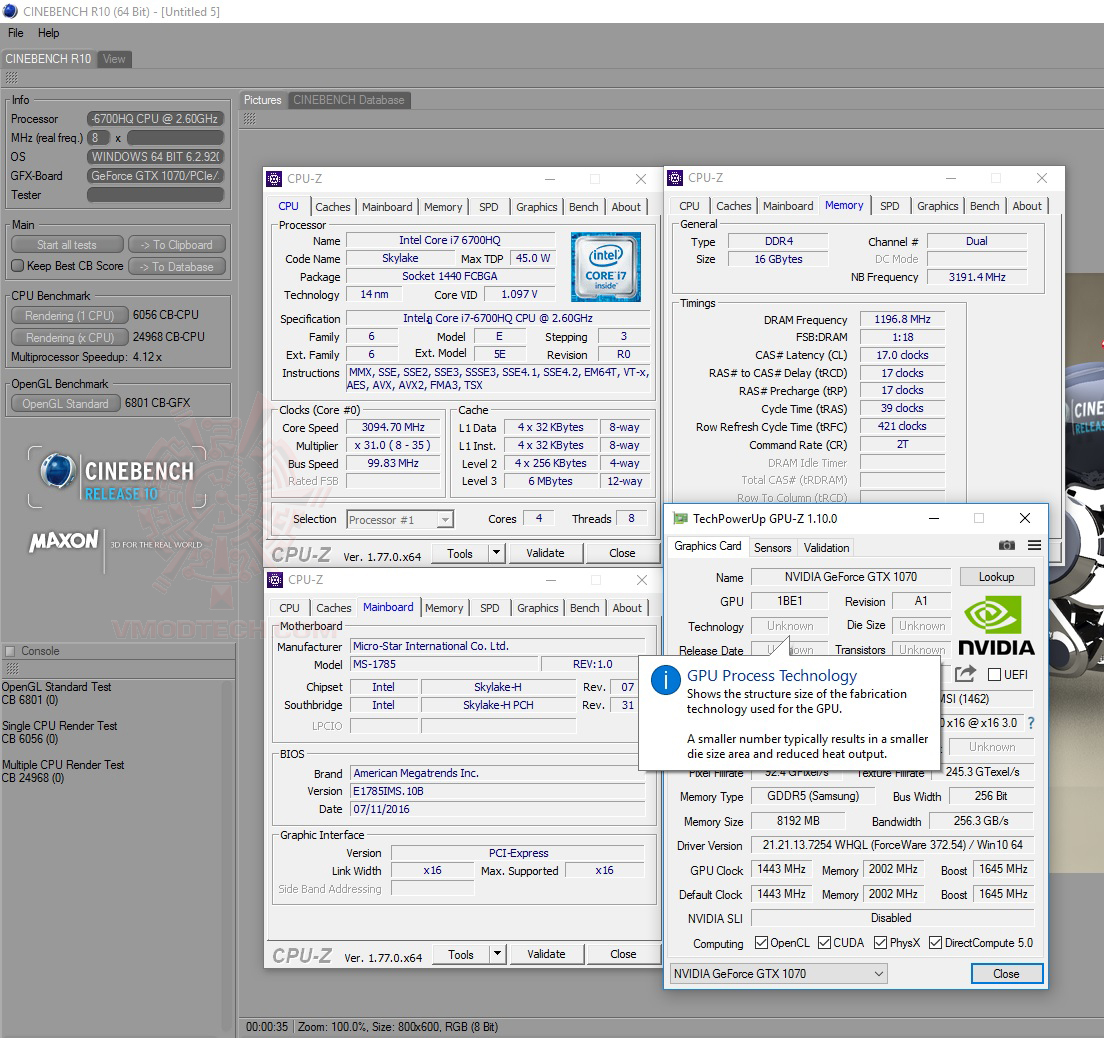
Task: Enable the Keep Best CB Score checkbox
Action: point(17,266)
